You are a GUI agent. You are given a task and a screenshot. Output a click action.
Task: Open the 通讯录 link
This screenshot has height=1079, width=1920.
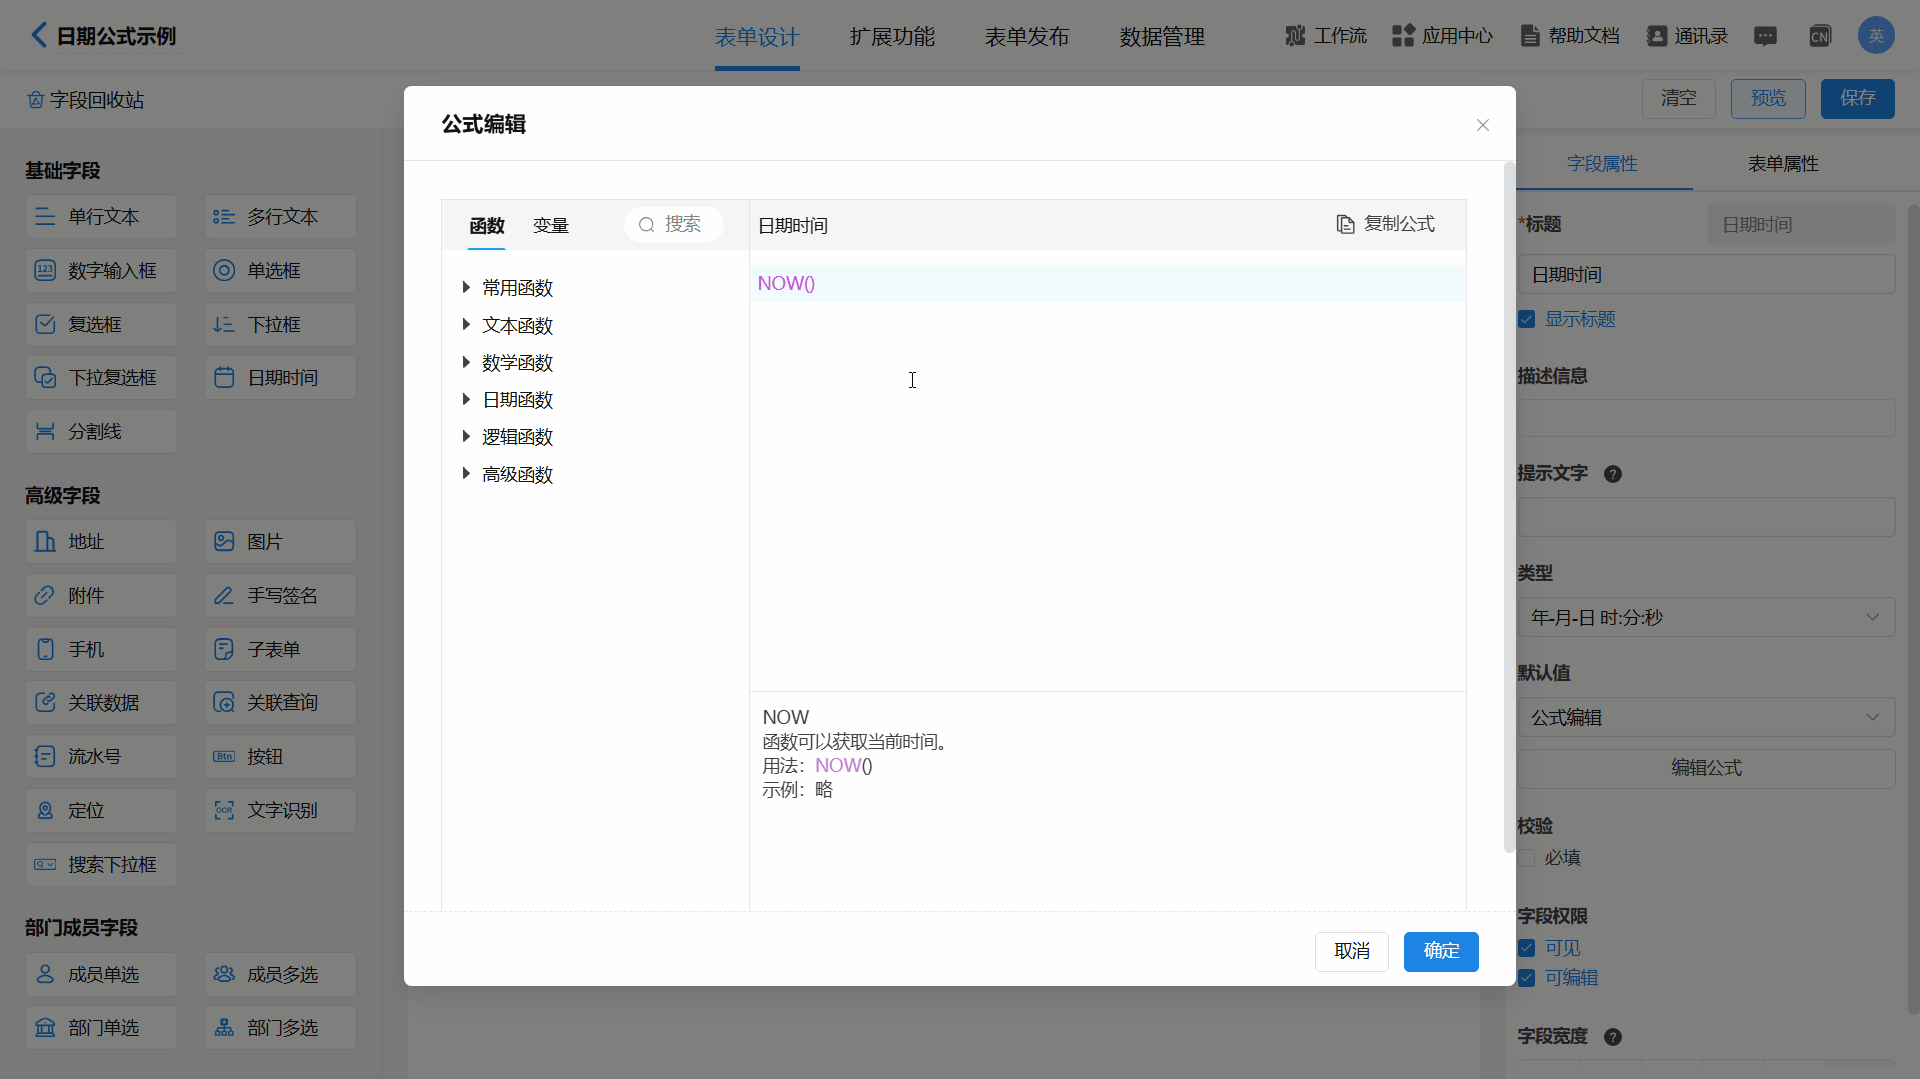(1688, 36)
